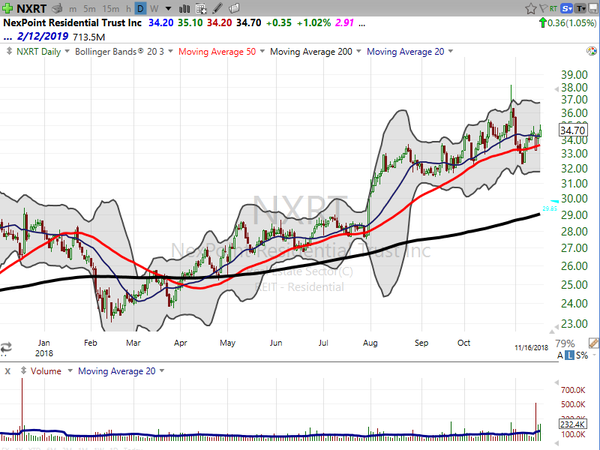600x450 pixels.
Task: Click the add indicator template icon
Action: [x=201, y=8]
